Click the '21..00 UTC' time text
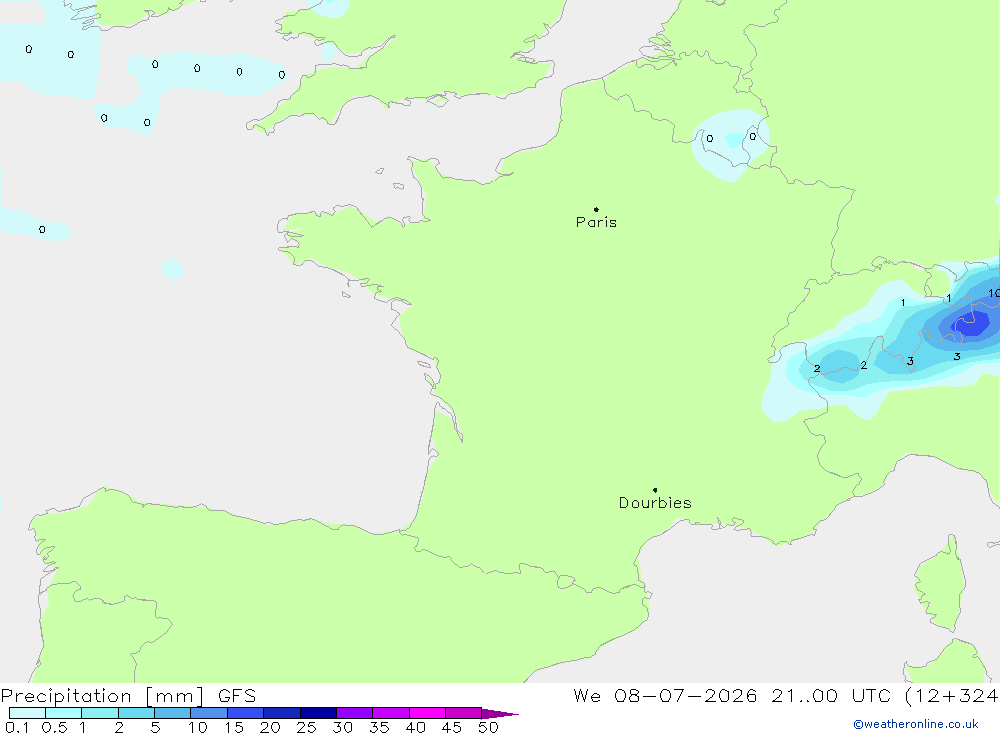Screen dimensions: 1000x733 [x=830, y=696]
